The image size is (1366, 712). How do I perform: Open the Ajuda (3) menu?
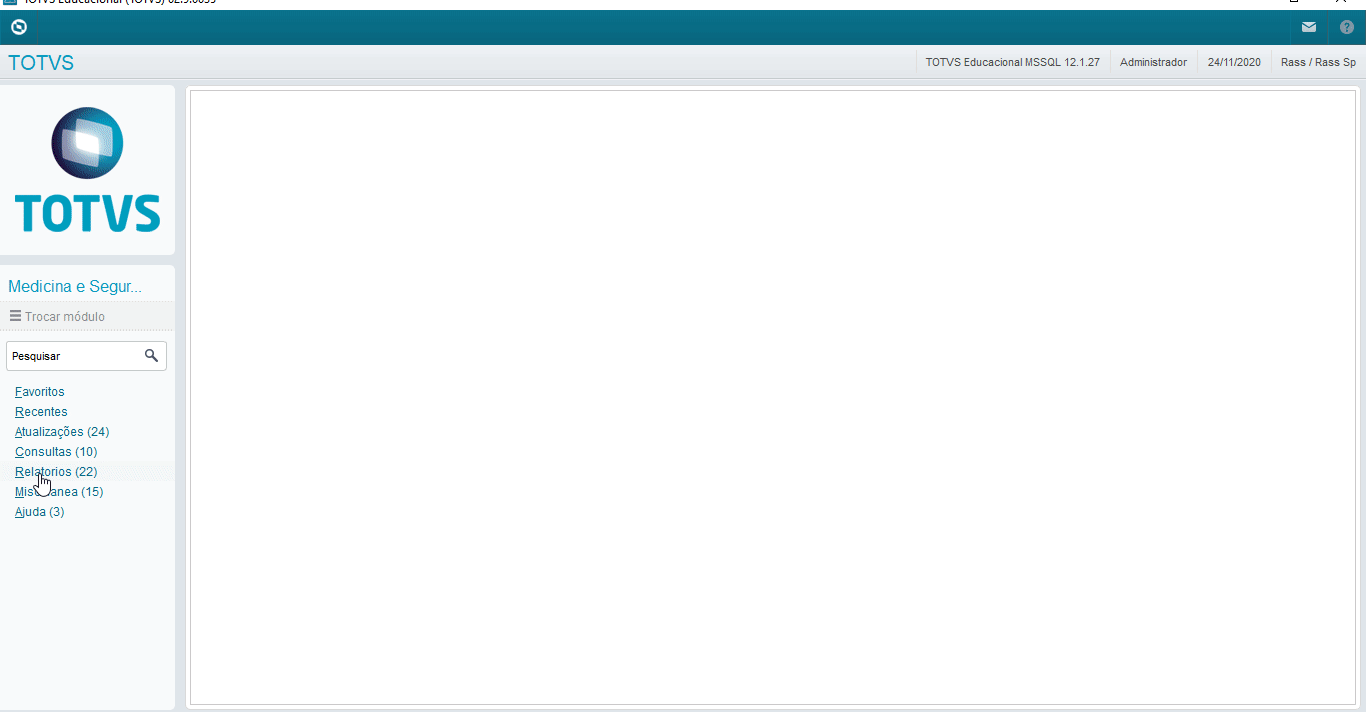pos(40,512)
